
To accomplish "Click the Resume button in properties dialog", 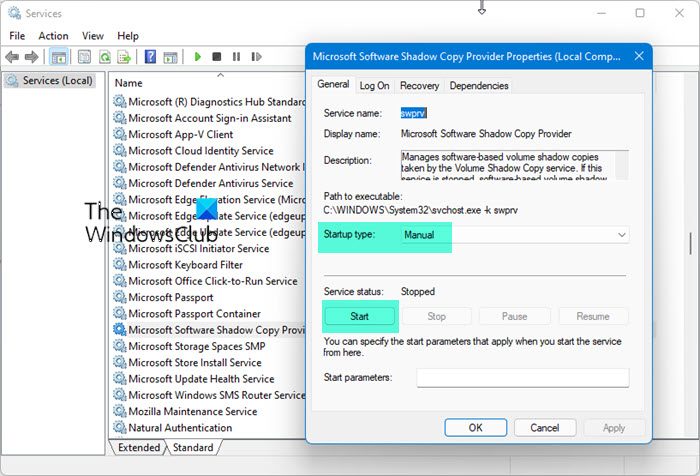I will (x=593, y=316).
